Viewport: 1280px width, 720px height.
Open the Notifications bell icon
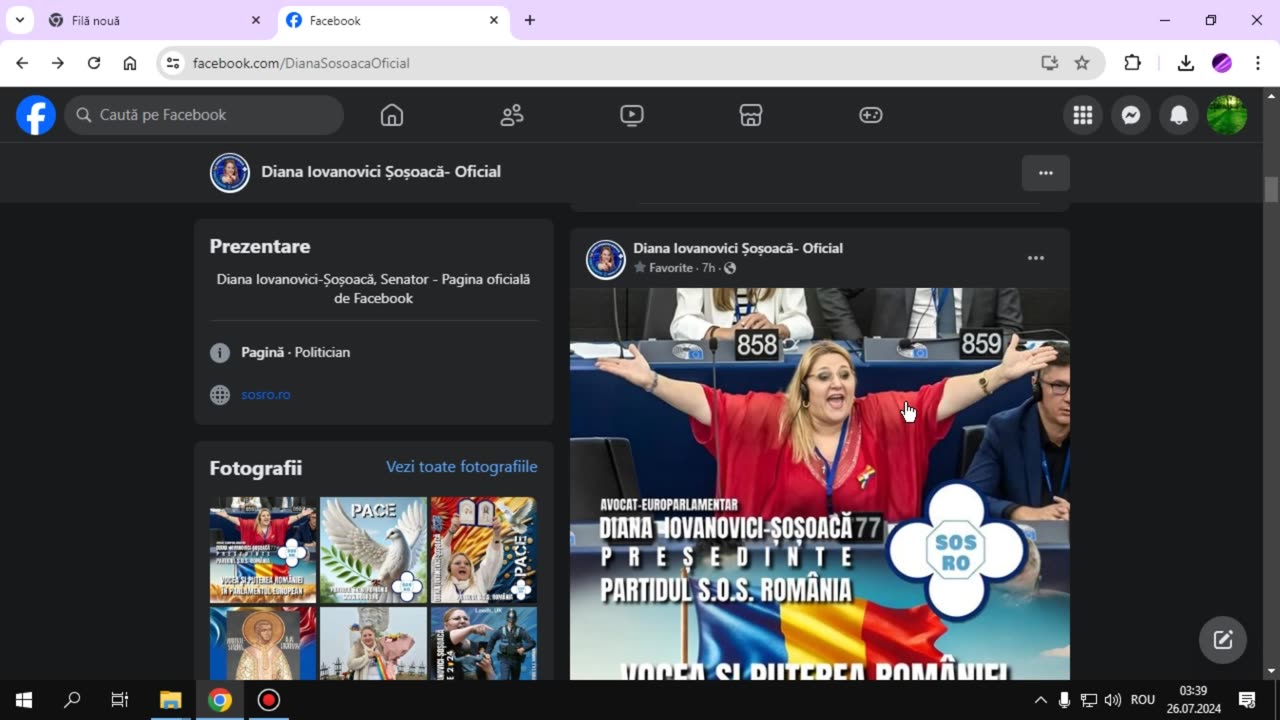pyautogui.click(x=1179, y=115)
